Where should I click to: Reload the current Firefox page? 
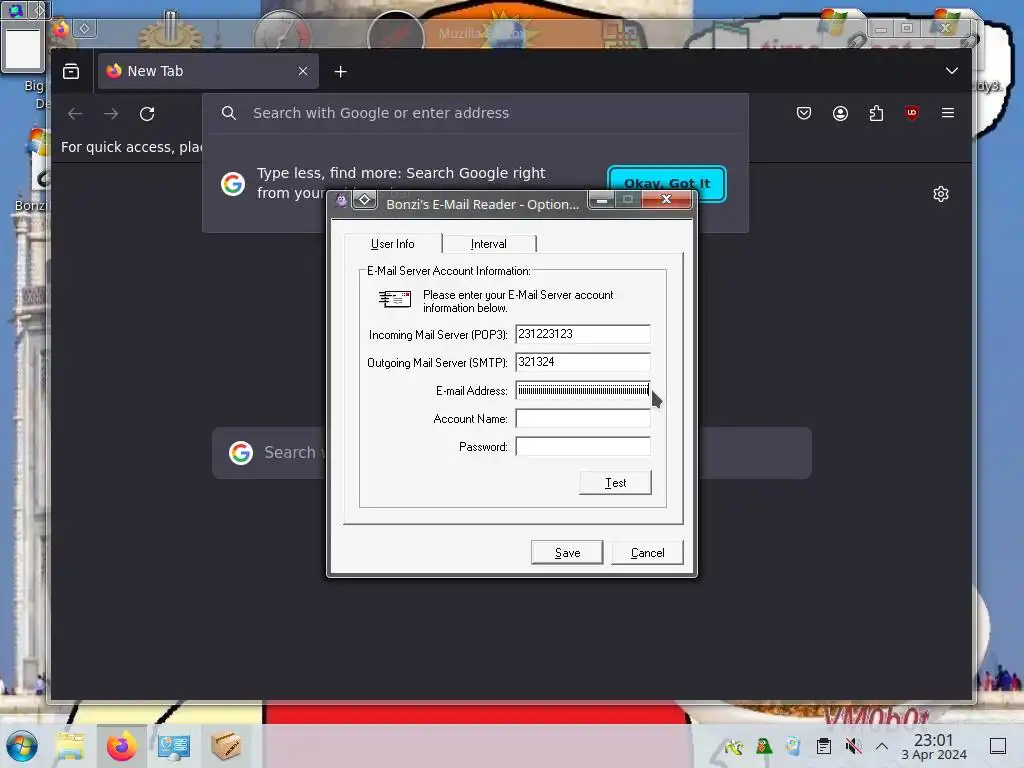click(x=147, y=114)
